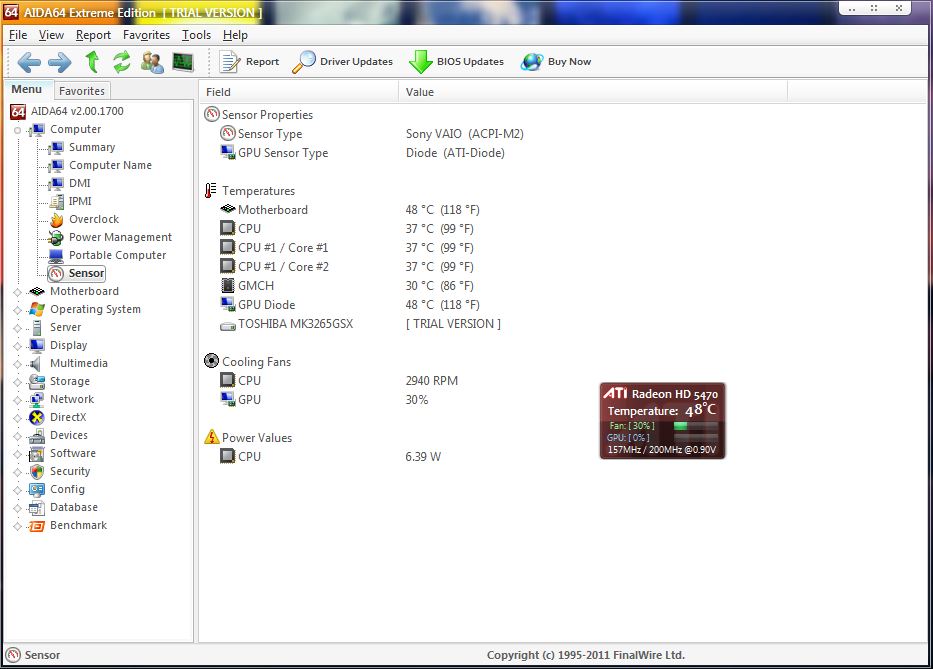
Task: Open the View menu
Action: 51,35
